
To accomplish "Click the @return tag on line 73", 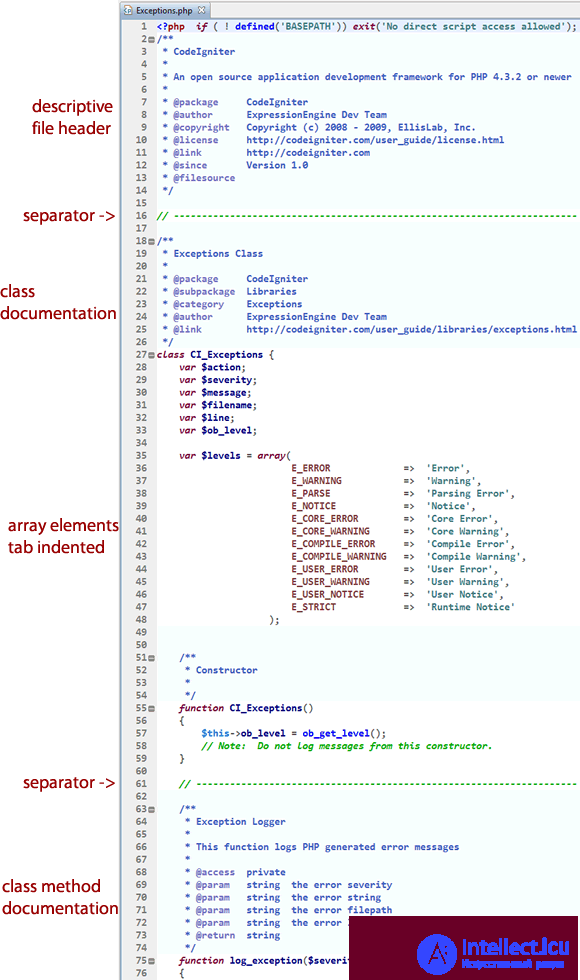I will tap(215, 936).
